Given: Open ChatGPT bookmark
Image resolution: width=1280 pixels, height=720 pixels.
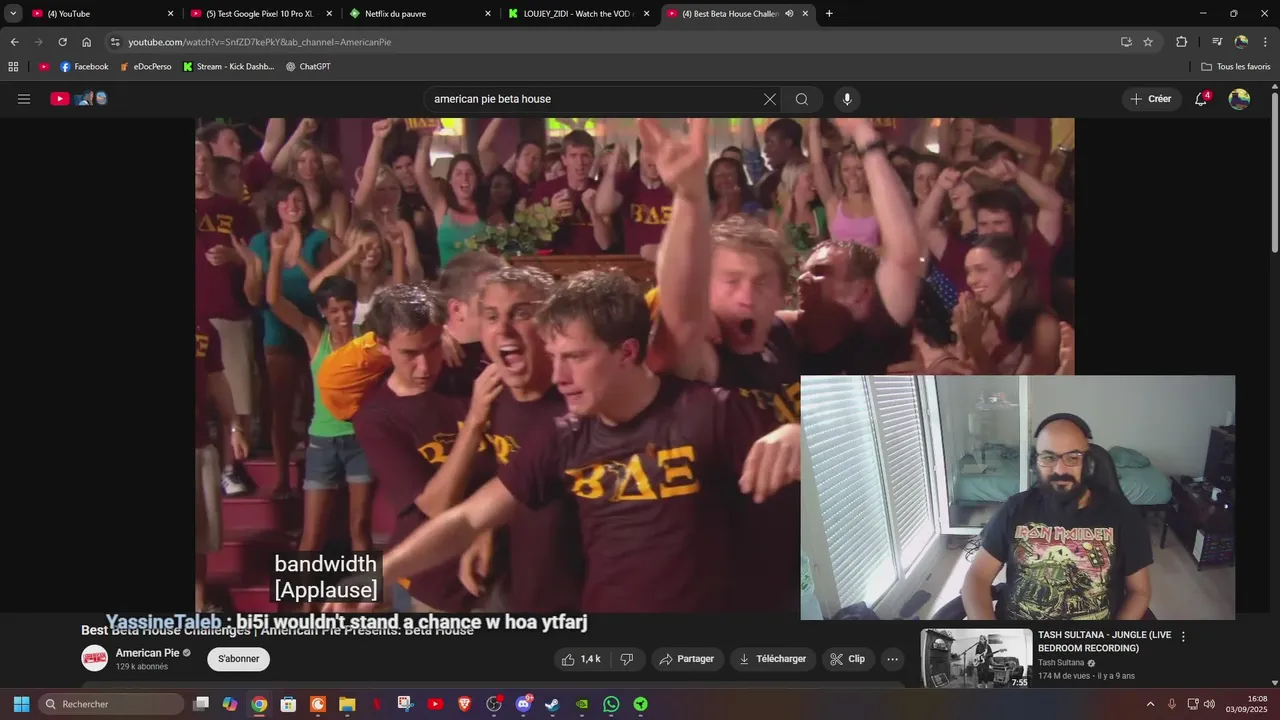Looking at the screenshot, I should coord(308,67).
